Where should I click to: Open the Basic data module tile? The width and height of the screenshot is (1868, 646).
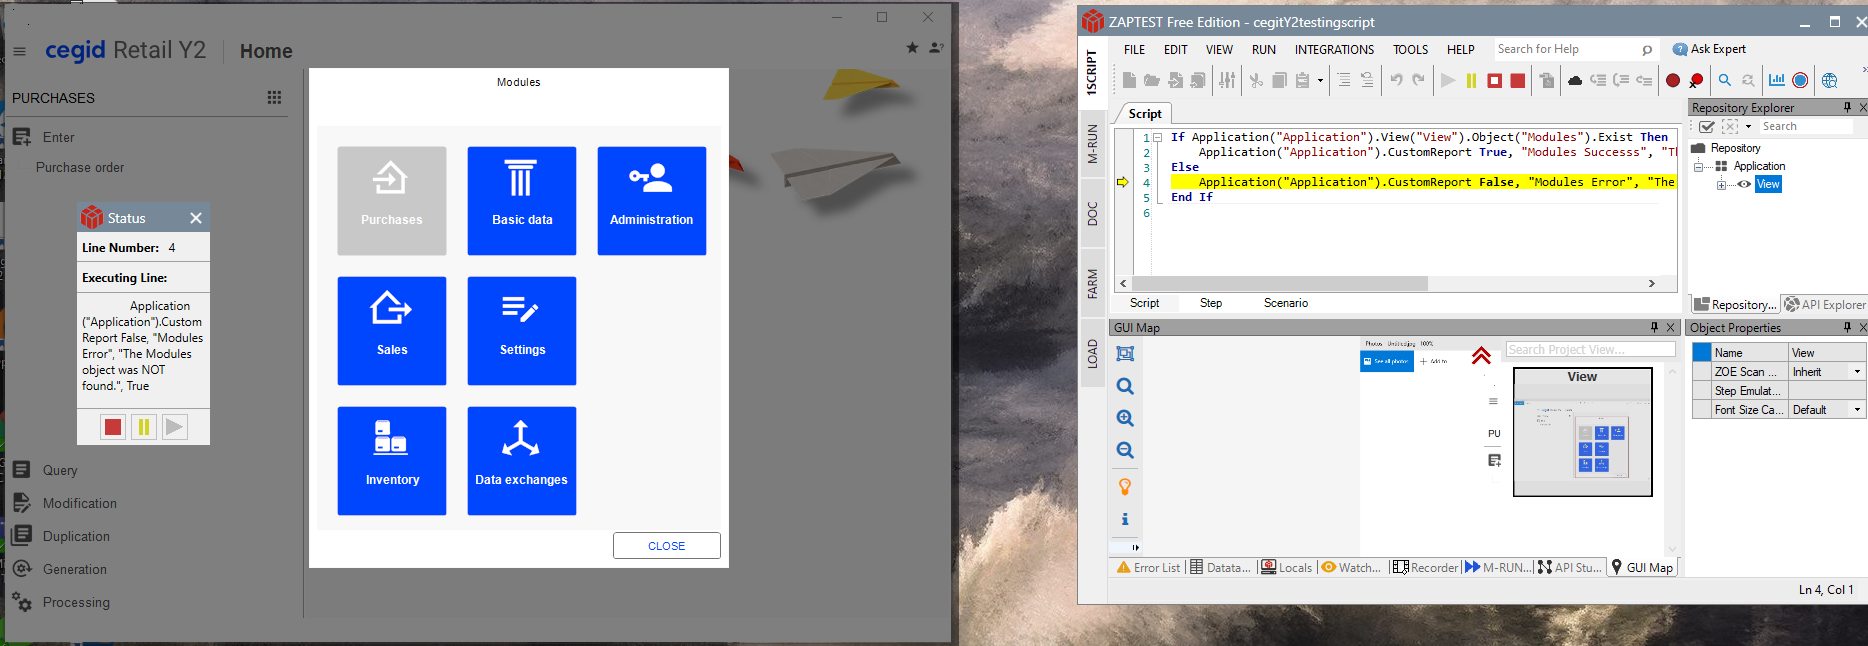point(522,201)
